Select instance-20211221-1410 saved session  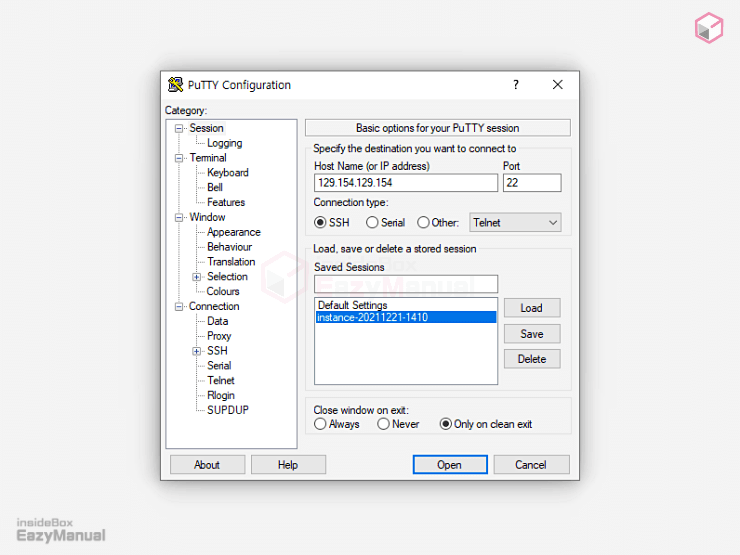coord(406,317)
